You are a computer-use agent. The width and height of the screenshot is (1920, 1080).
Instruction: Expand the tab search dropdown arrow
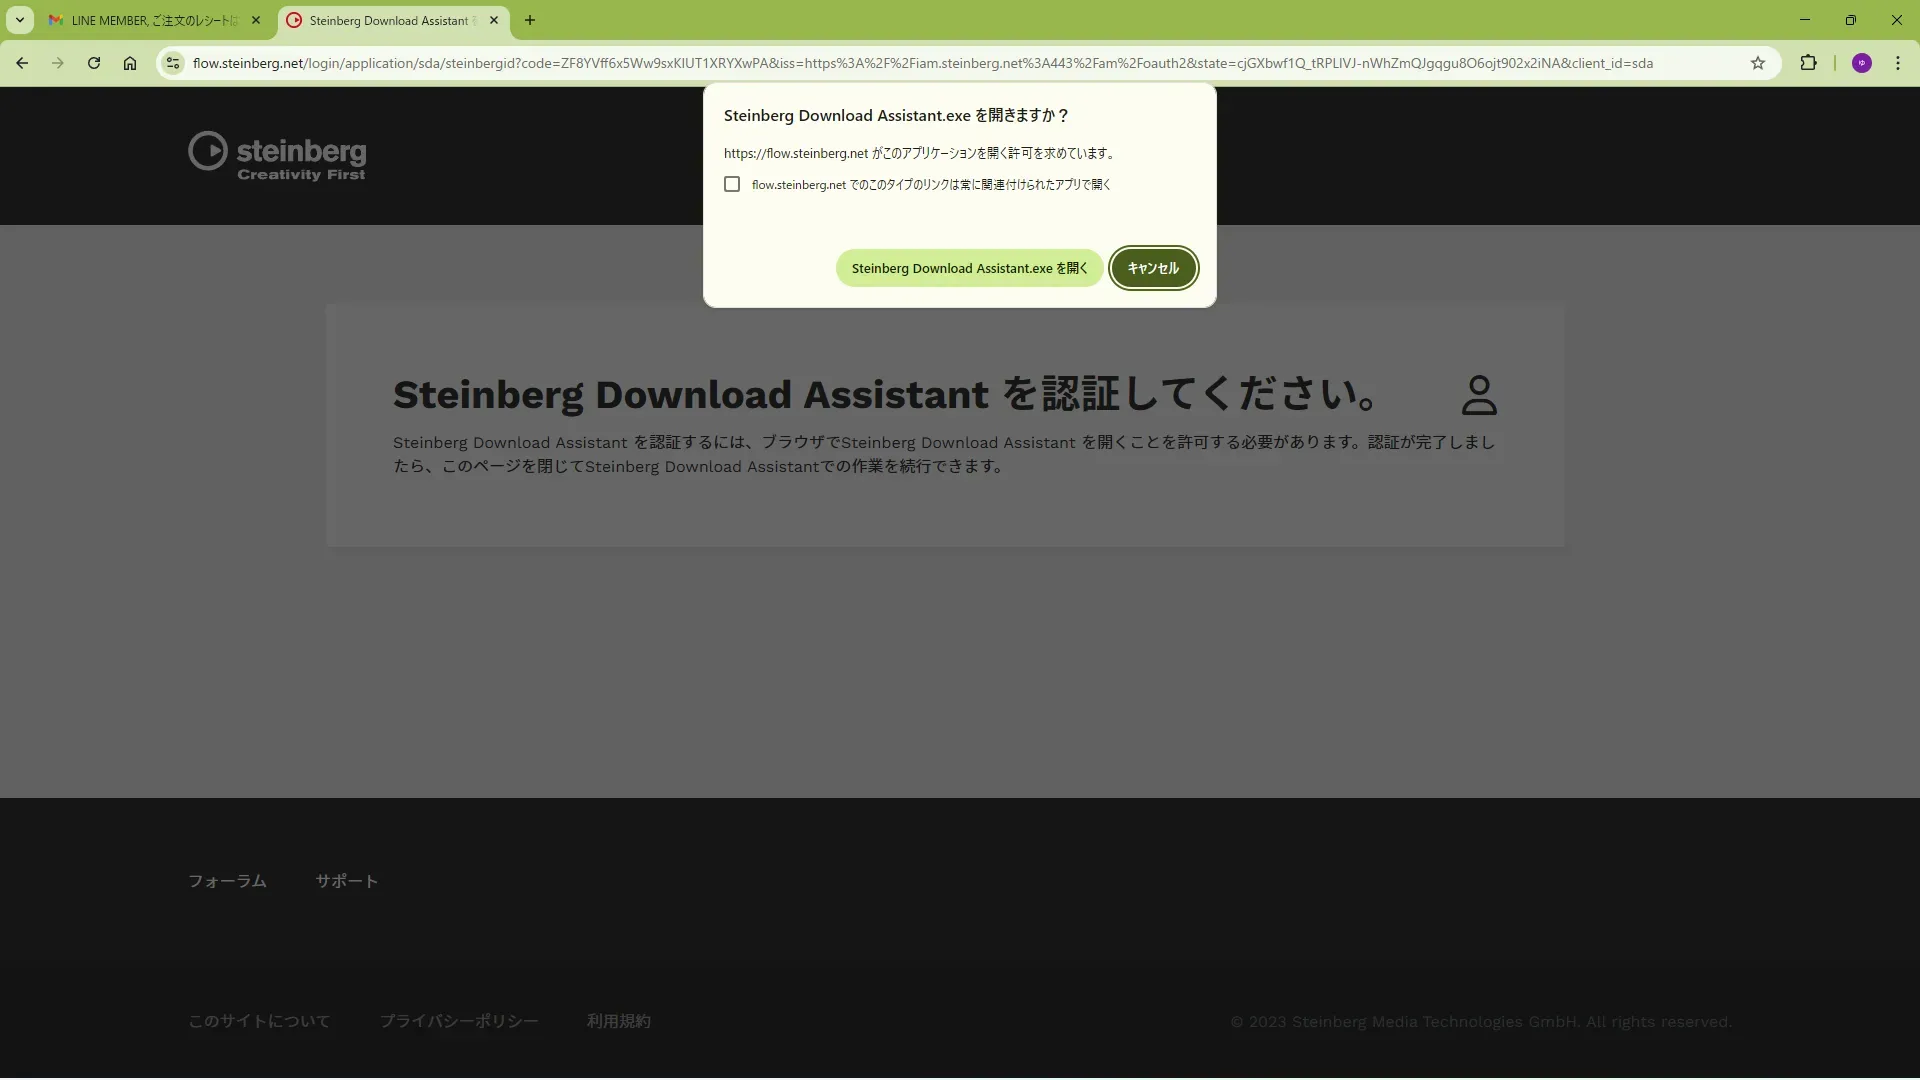pos(20,20)
